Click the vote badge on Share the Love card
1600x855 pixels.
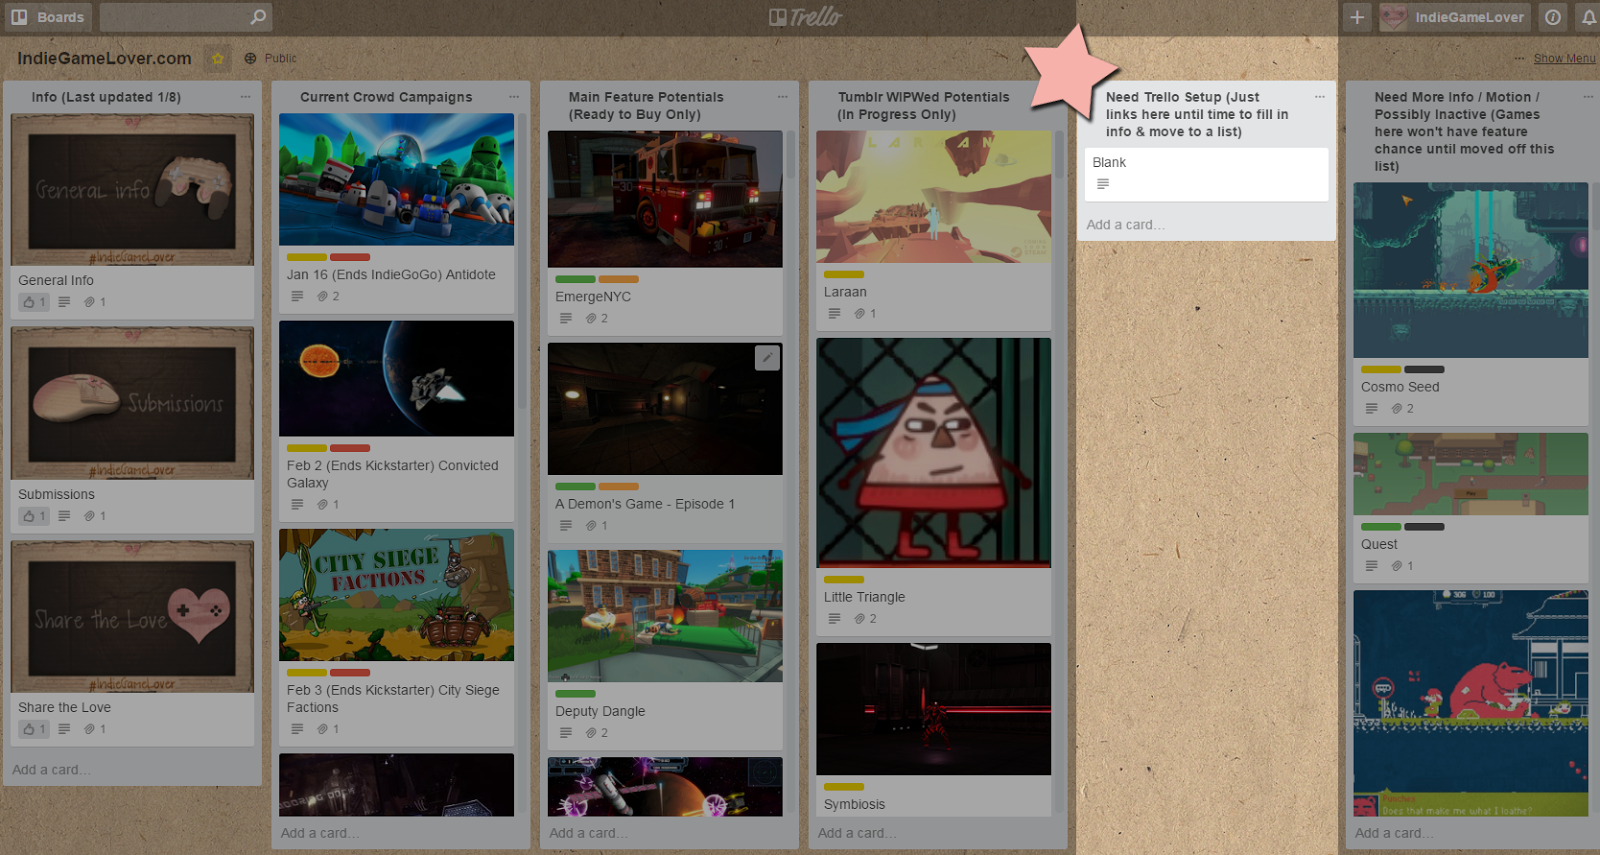click(x=34, y=729)
